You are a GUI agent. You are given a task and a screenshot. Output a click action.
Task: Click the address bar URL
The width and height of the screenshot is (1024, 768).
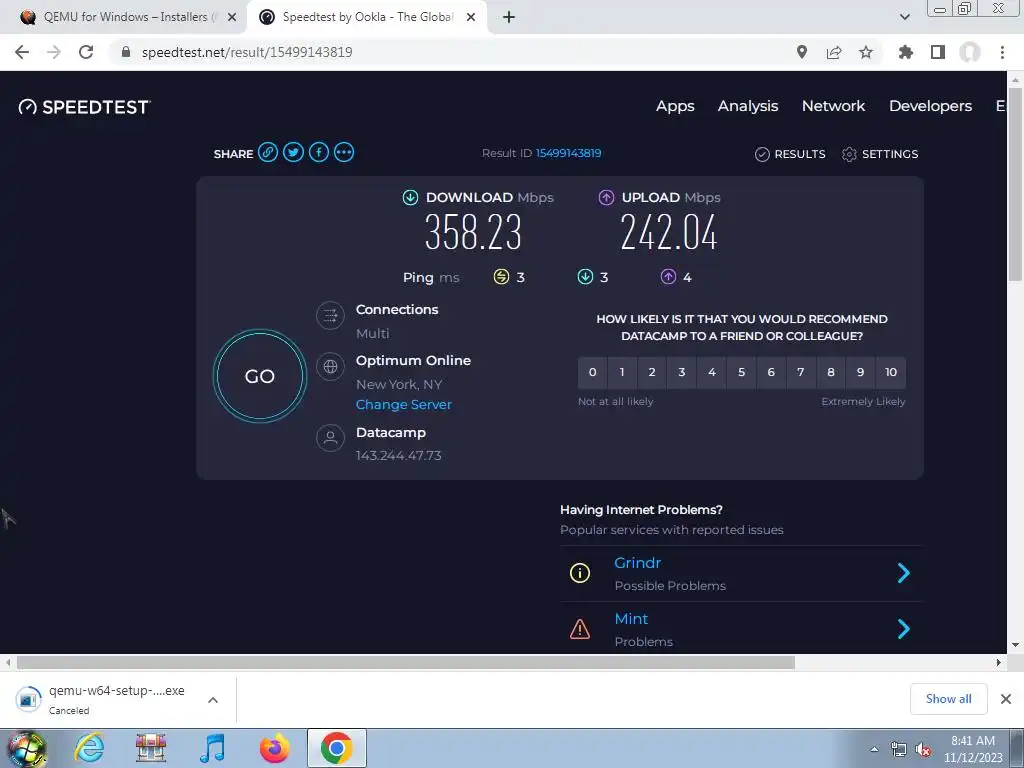coord(247,52)
